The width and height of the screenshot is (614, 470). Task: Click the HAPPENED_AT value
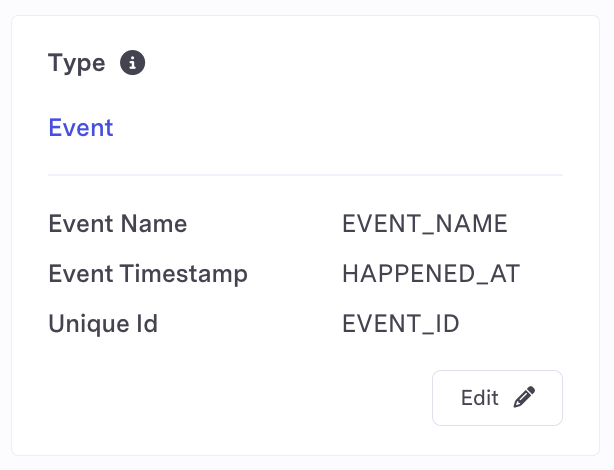[431, 273]
